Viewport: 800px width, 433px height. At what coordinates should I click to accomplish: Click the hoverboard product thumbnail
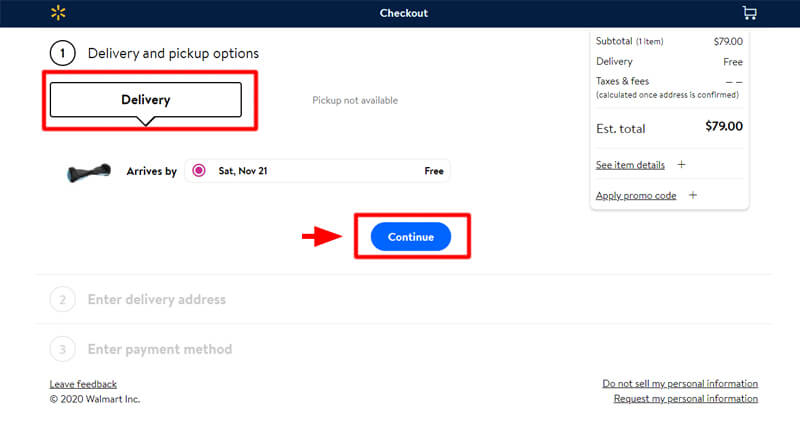coord(89,172)
